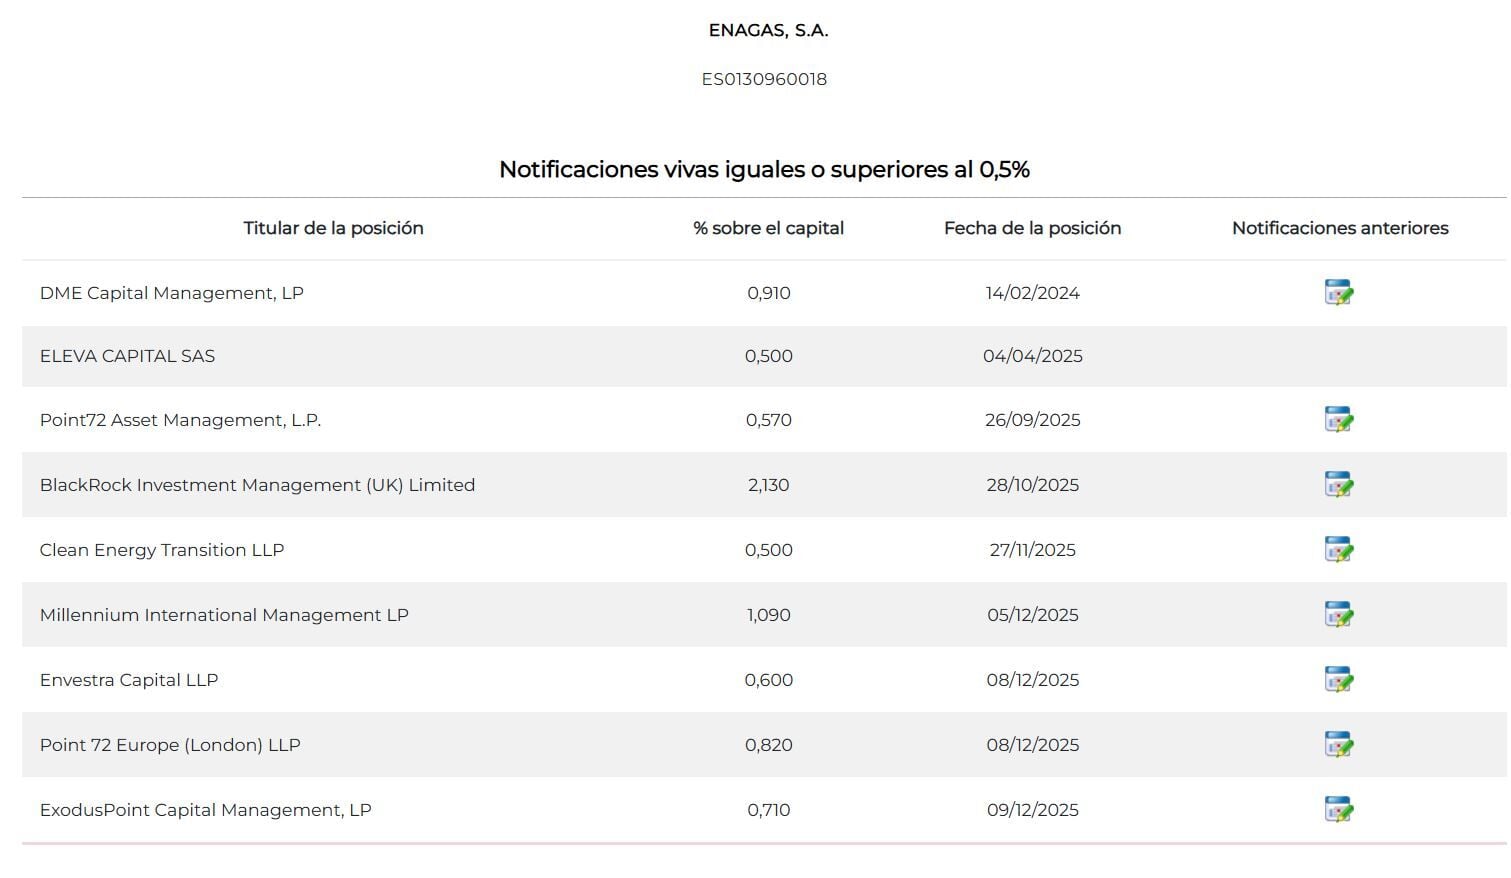Click the '% sobre el capital' column header
Screen dimensions: 1511x878
tap(768, 228)
